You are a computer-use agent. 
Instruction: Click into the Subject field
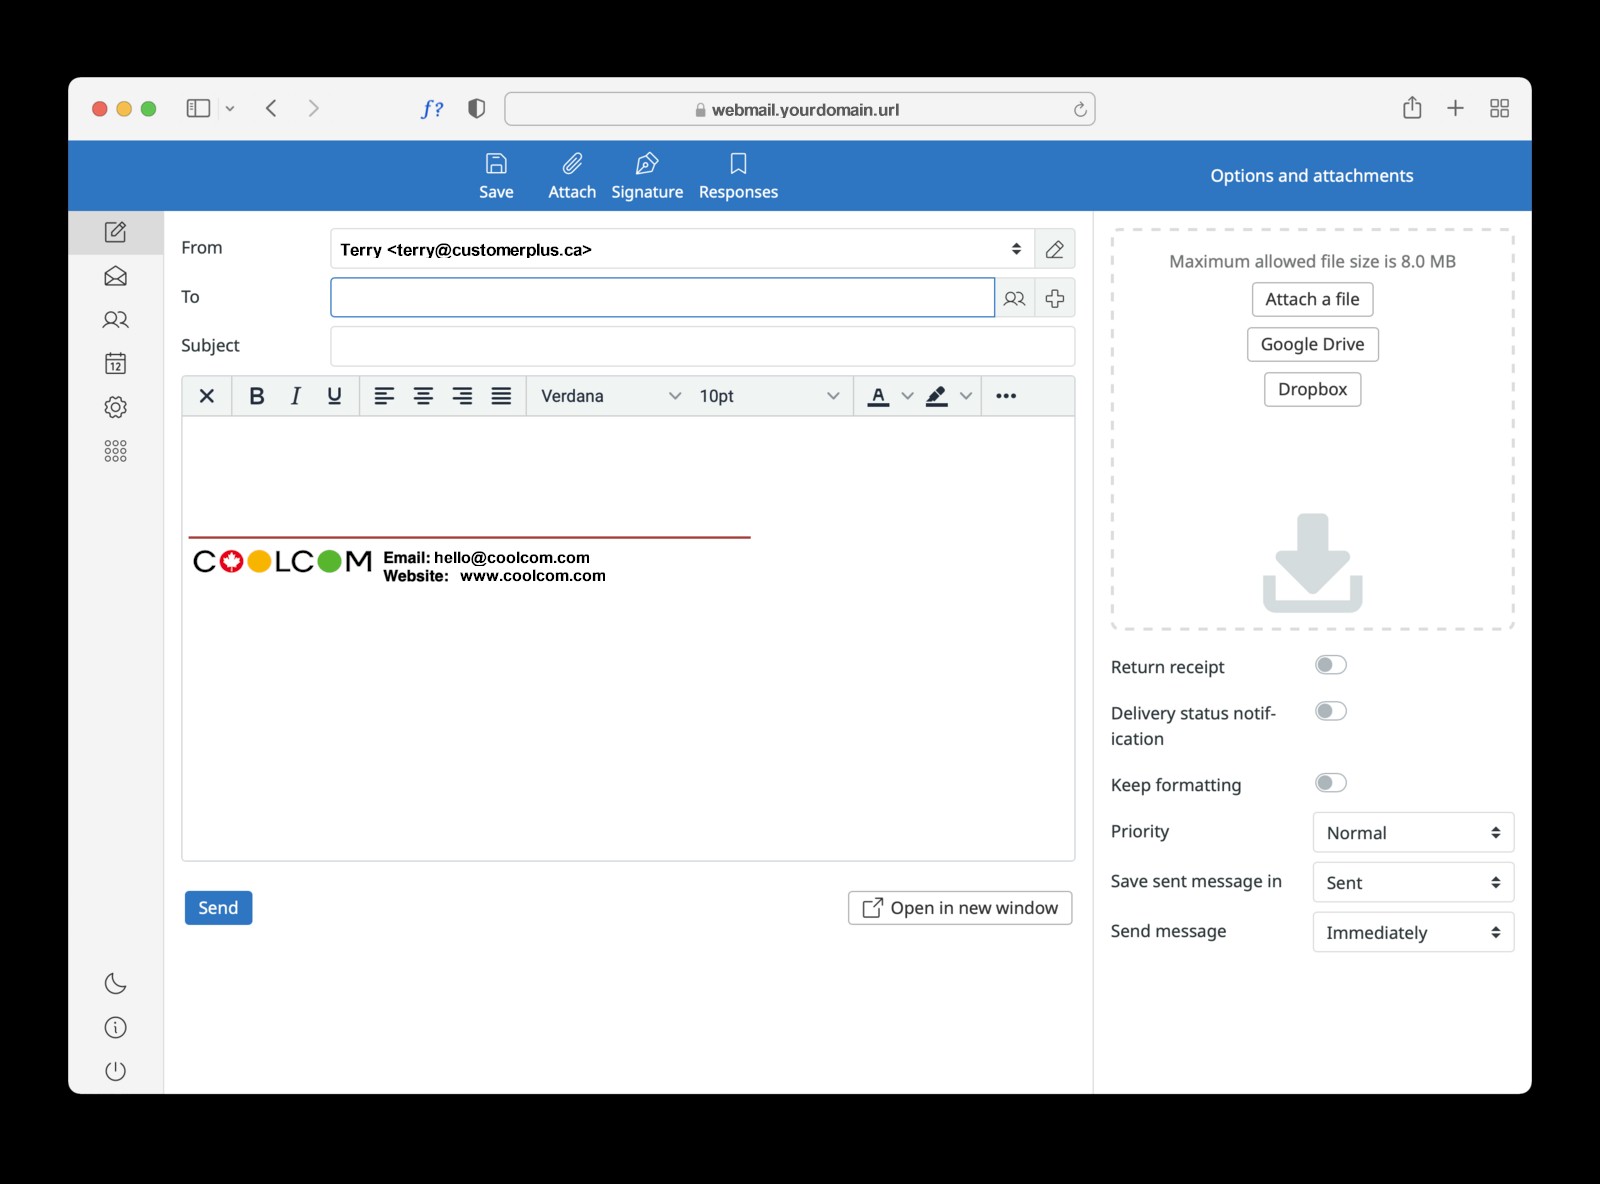pyautogui.click(x=703, y=346)
